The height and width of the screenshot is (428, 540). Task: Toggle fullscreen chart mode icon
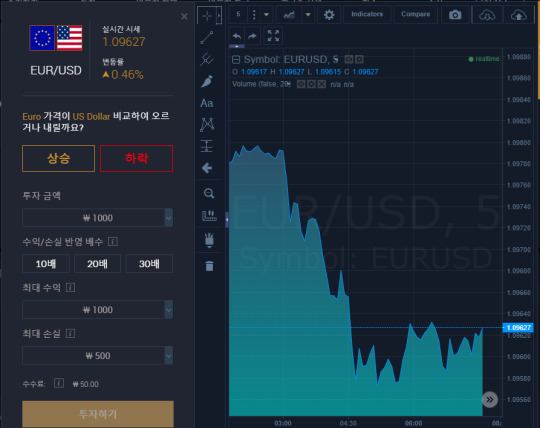tap(273, 36)
